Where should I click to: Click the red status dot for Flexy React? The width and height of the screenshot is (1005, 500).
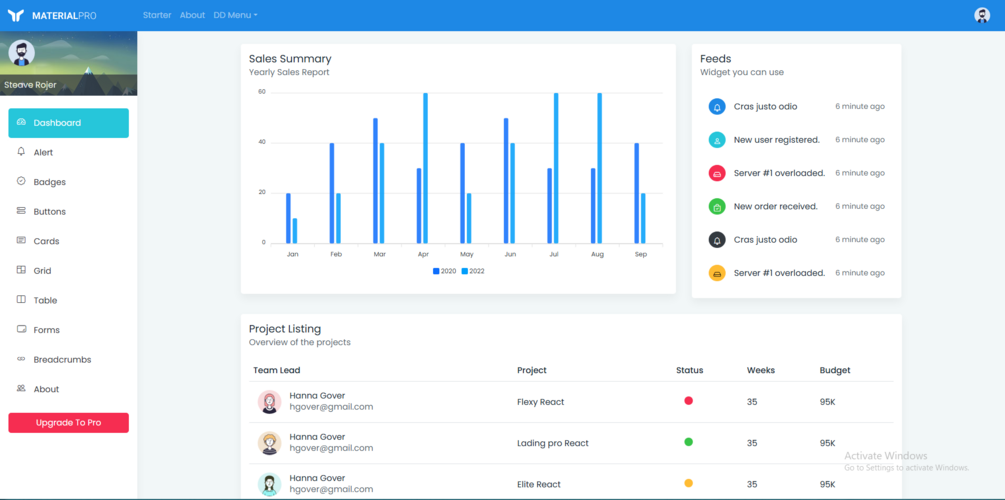tap(688, 401)
